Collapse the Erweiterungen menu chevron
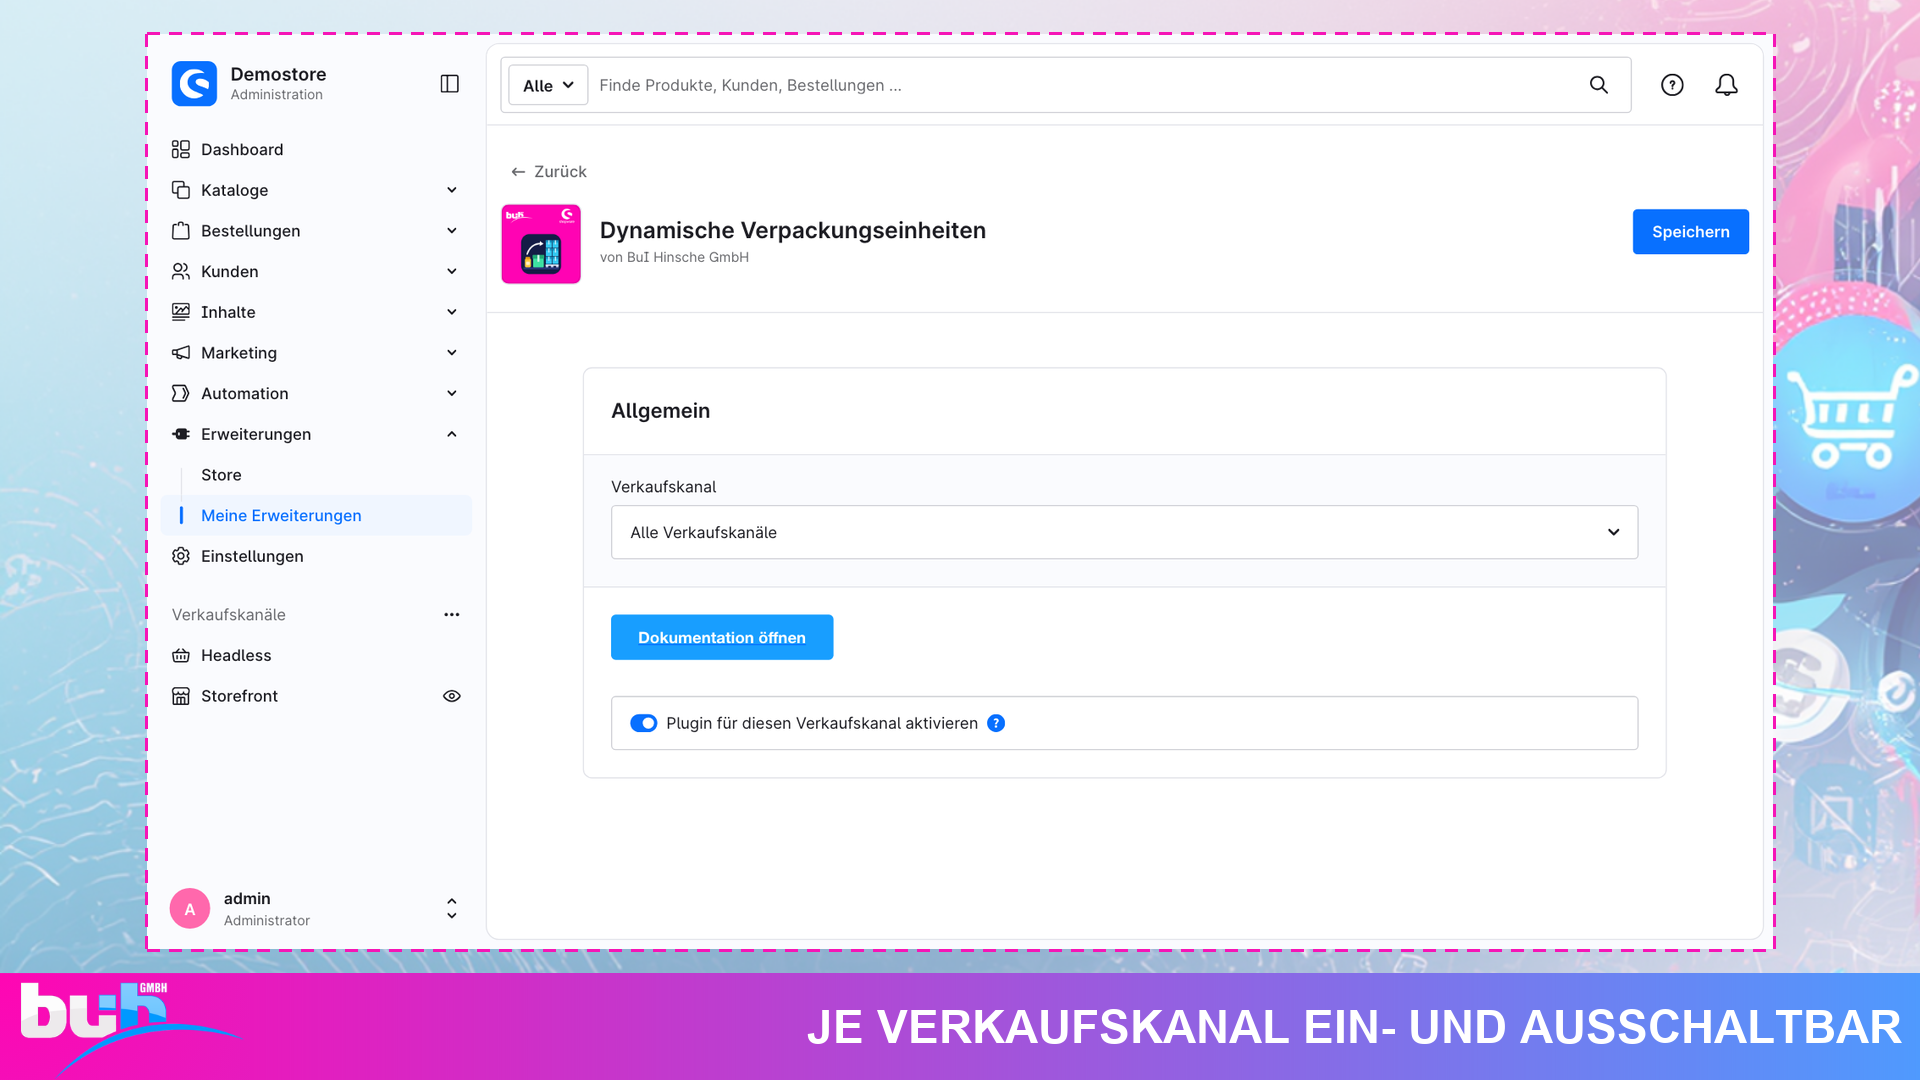 click(x=452, y=434)
